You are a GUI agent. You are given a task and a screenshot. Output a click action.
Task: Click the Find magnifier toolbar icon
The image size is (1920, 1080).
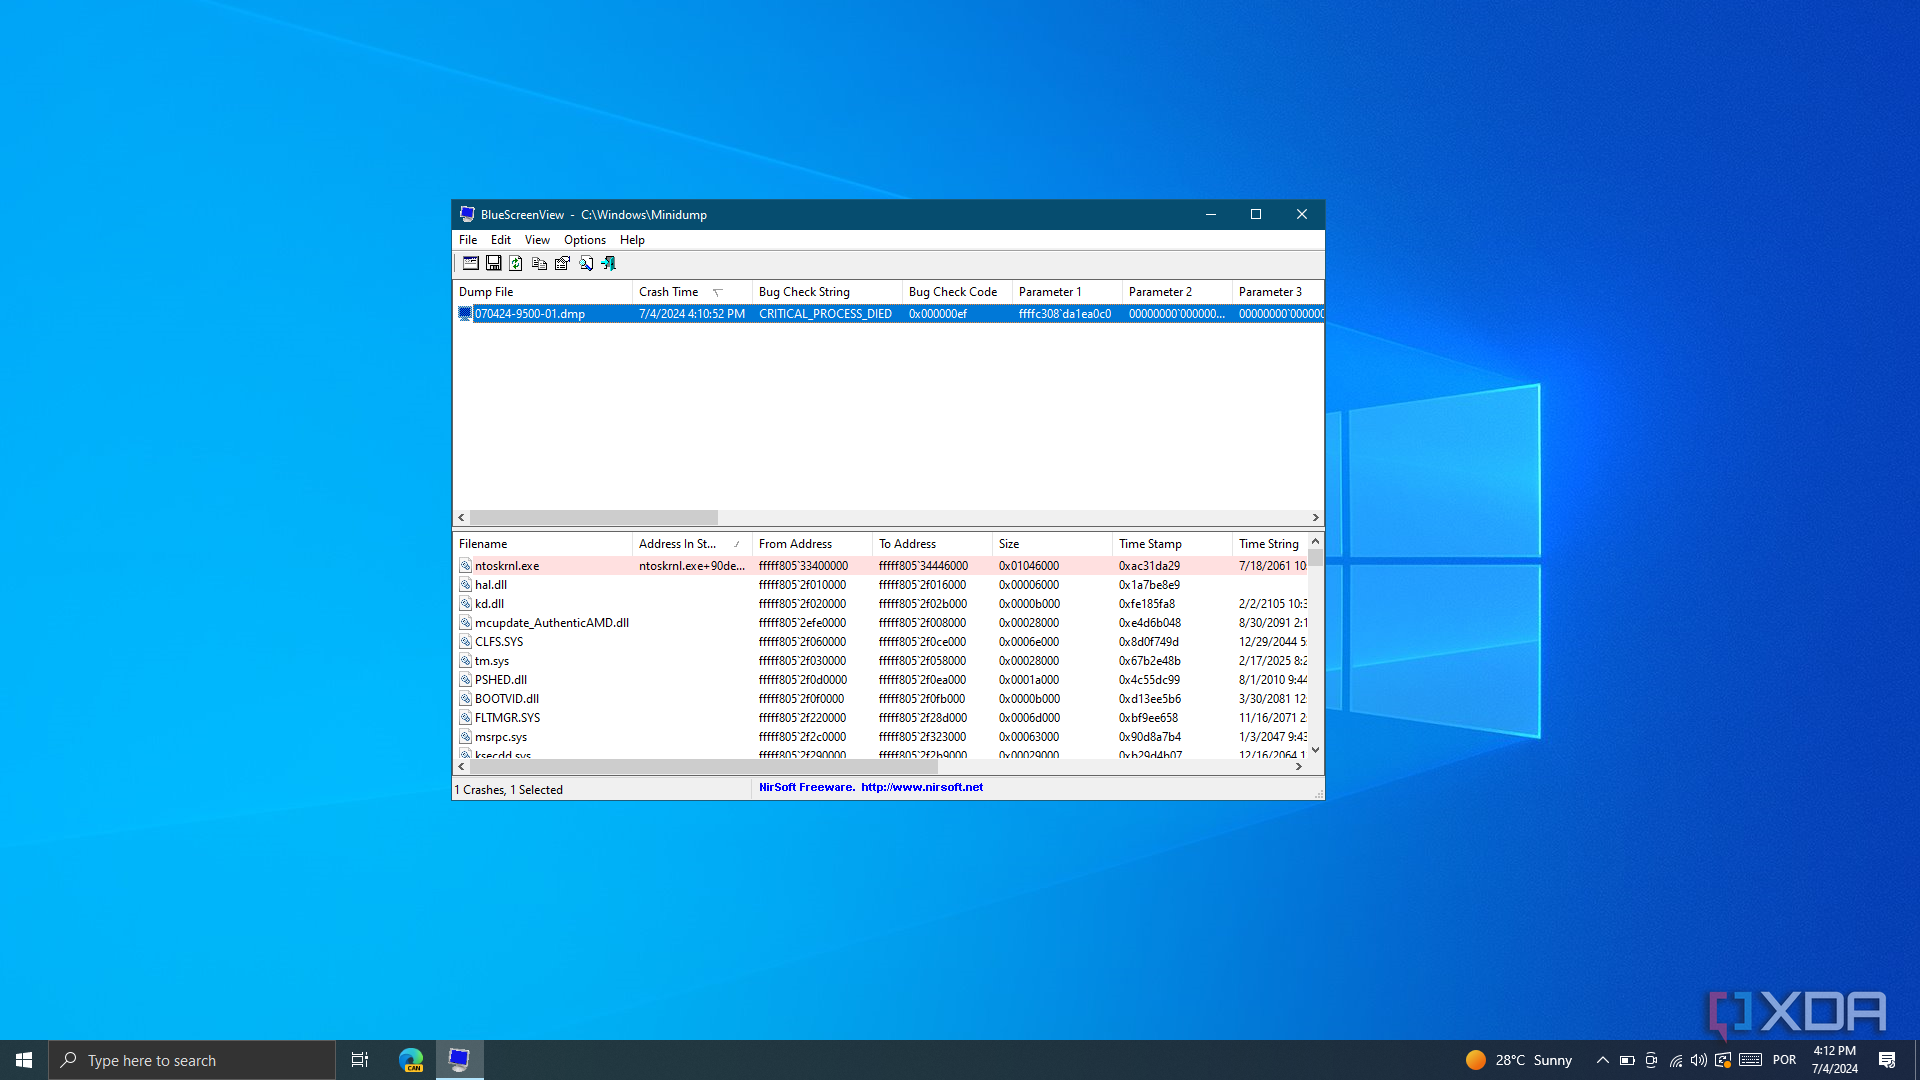[586, 263]
